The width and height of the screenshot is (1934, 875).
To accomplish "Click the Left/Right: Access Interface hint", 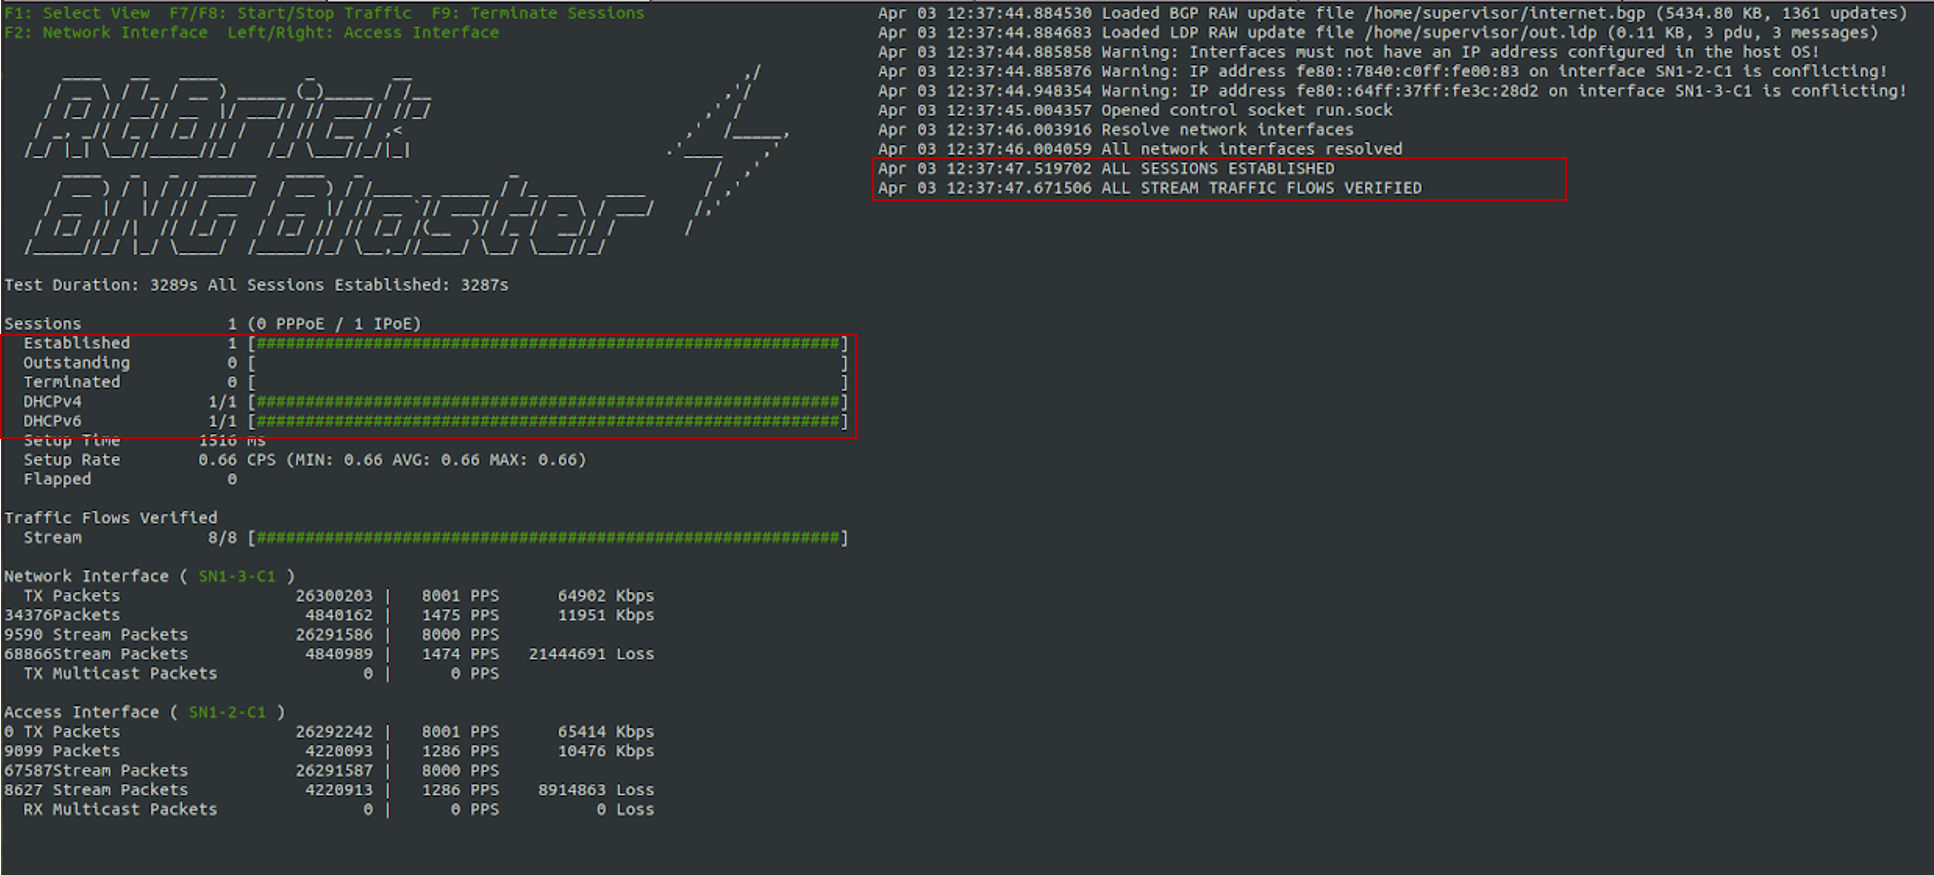I will (x=363, y=33).
